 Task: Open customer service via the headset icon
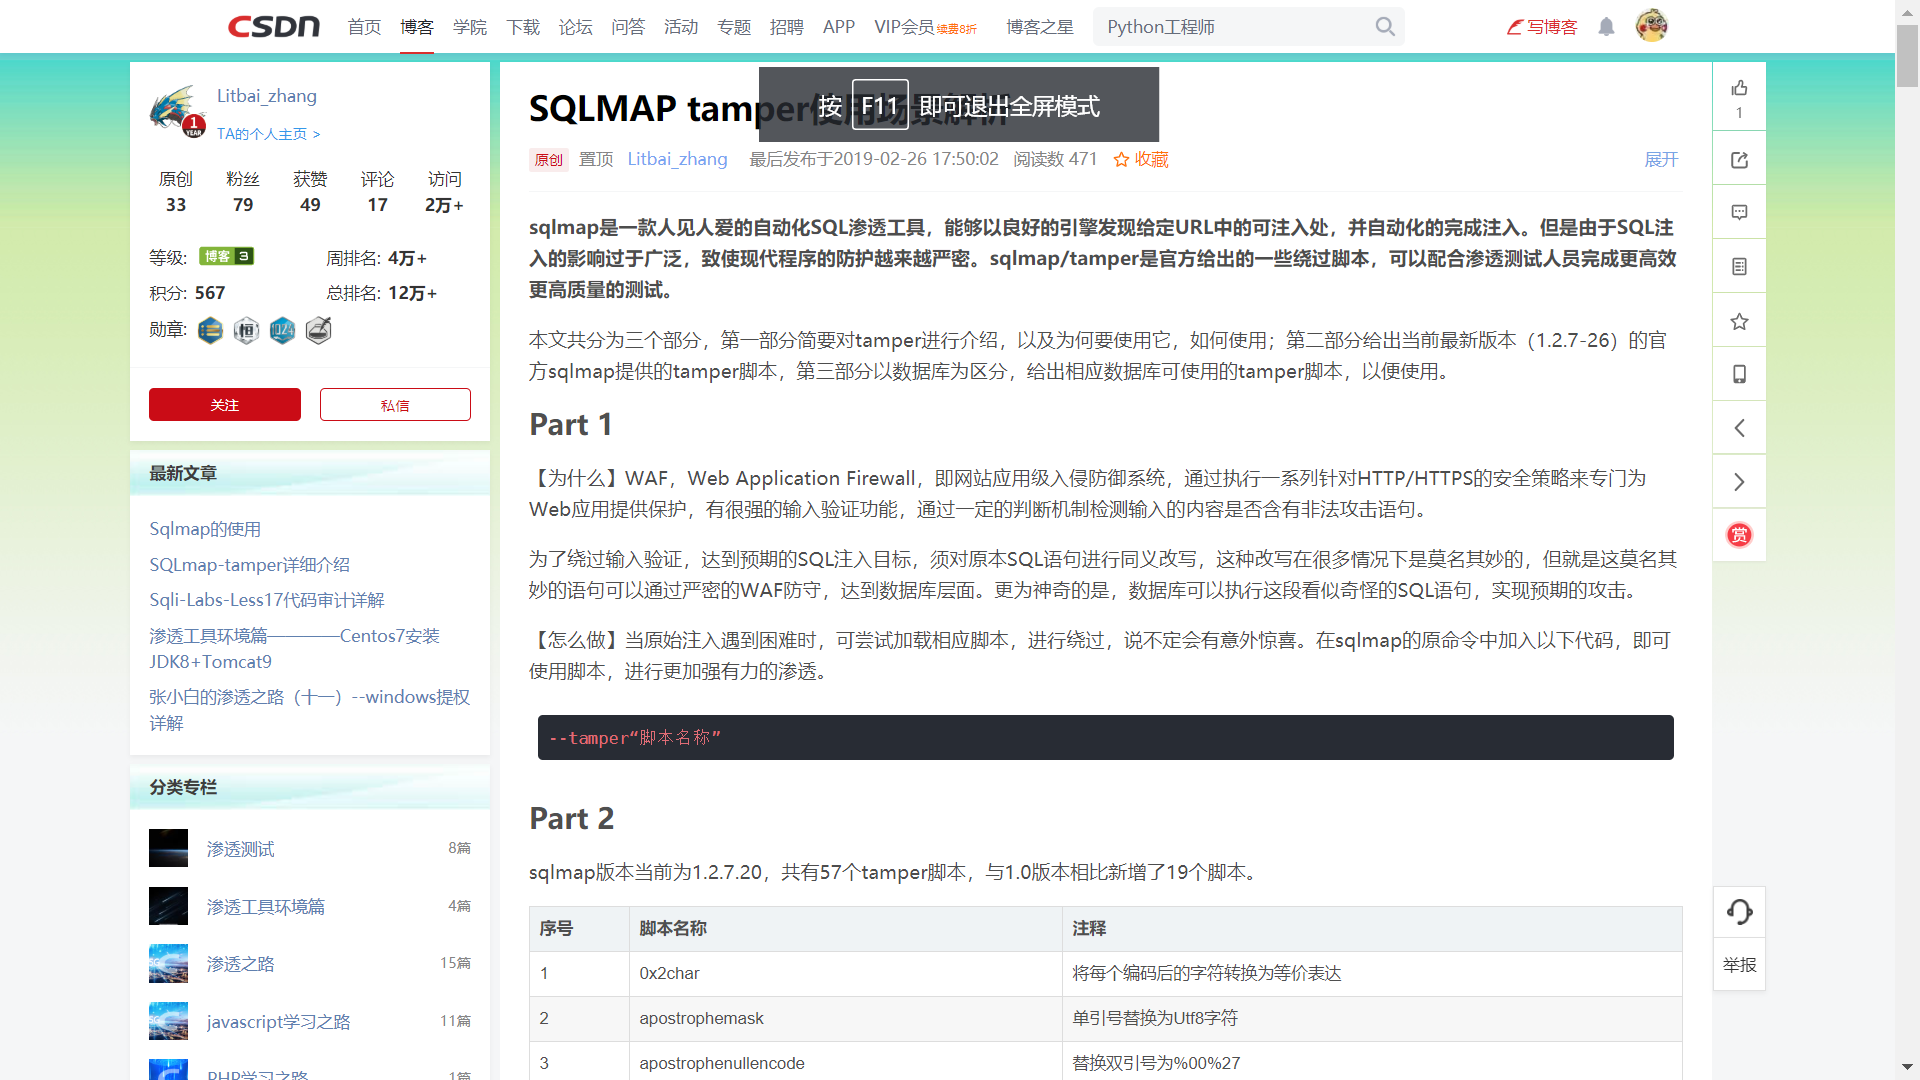coord(1739,911)
